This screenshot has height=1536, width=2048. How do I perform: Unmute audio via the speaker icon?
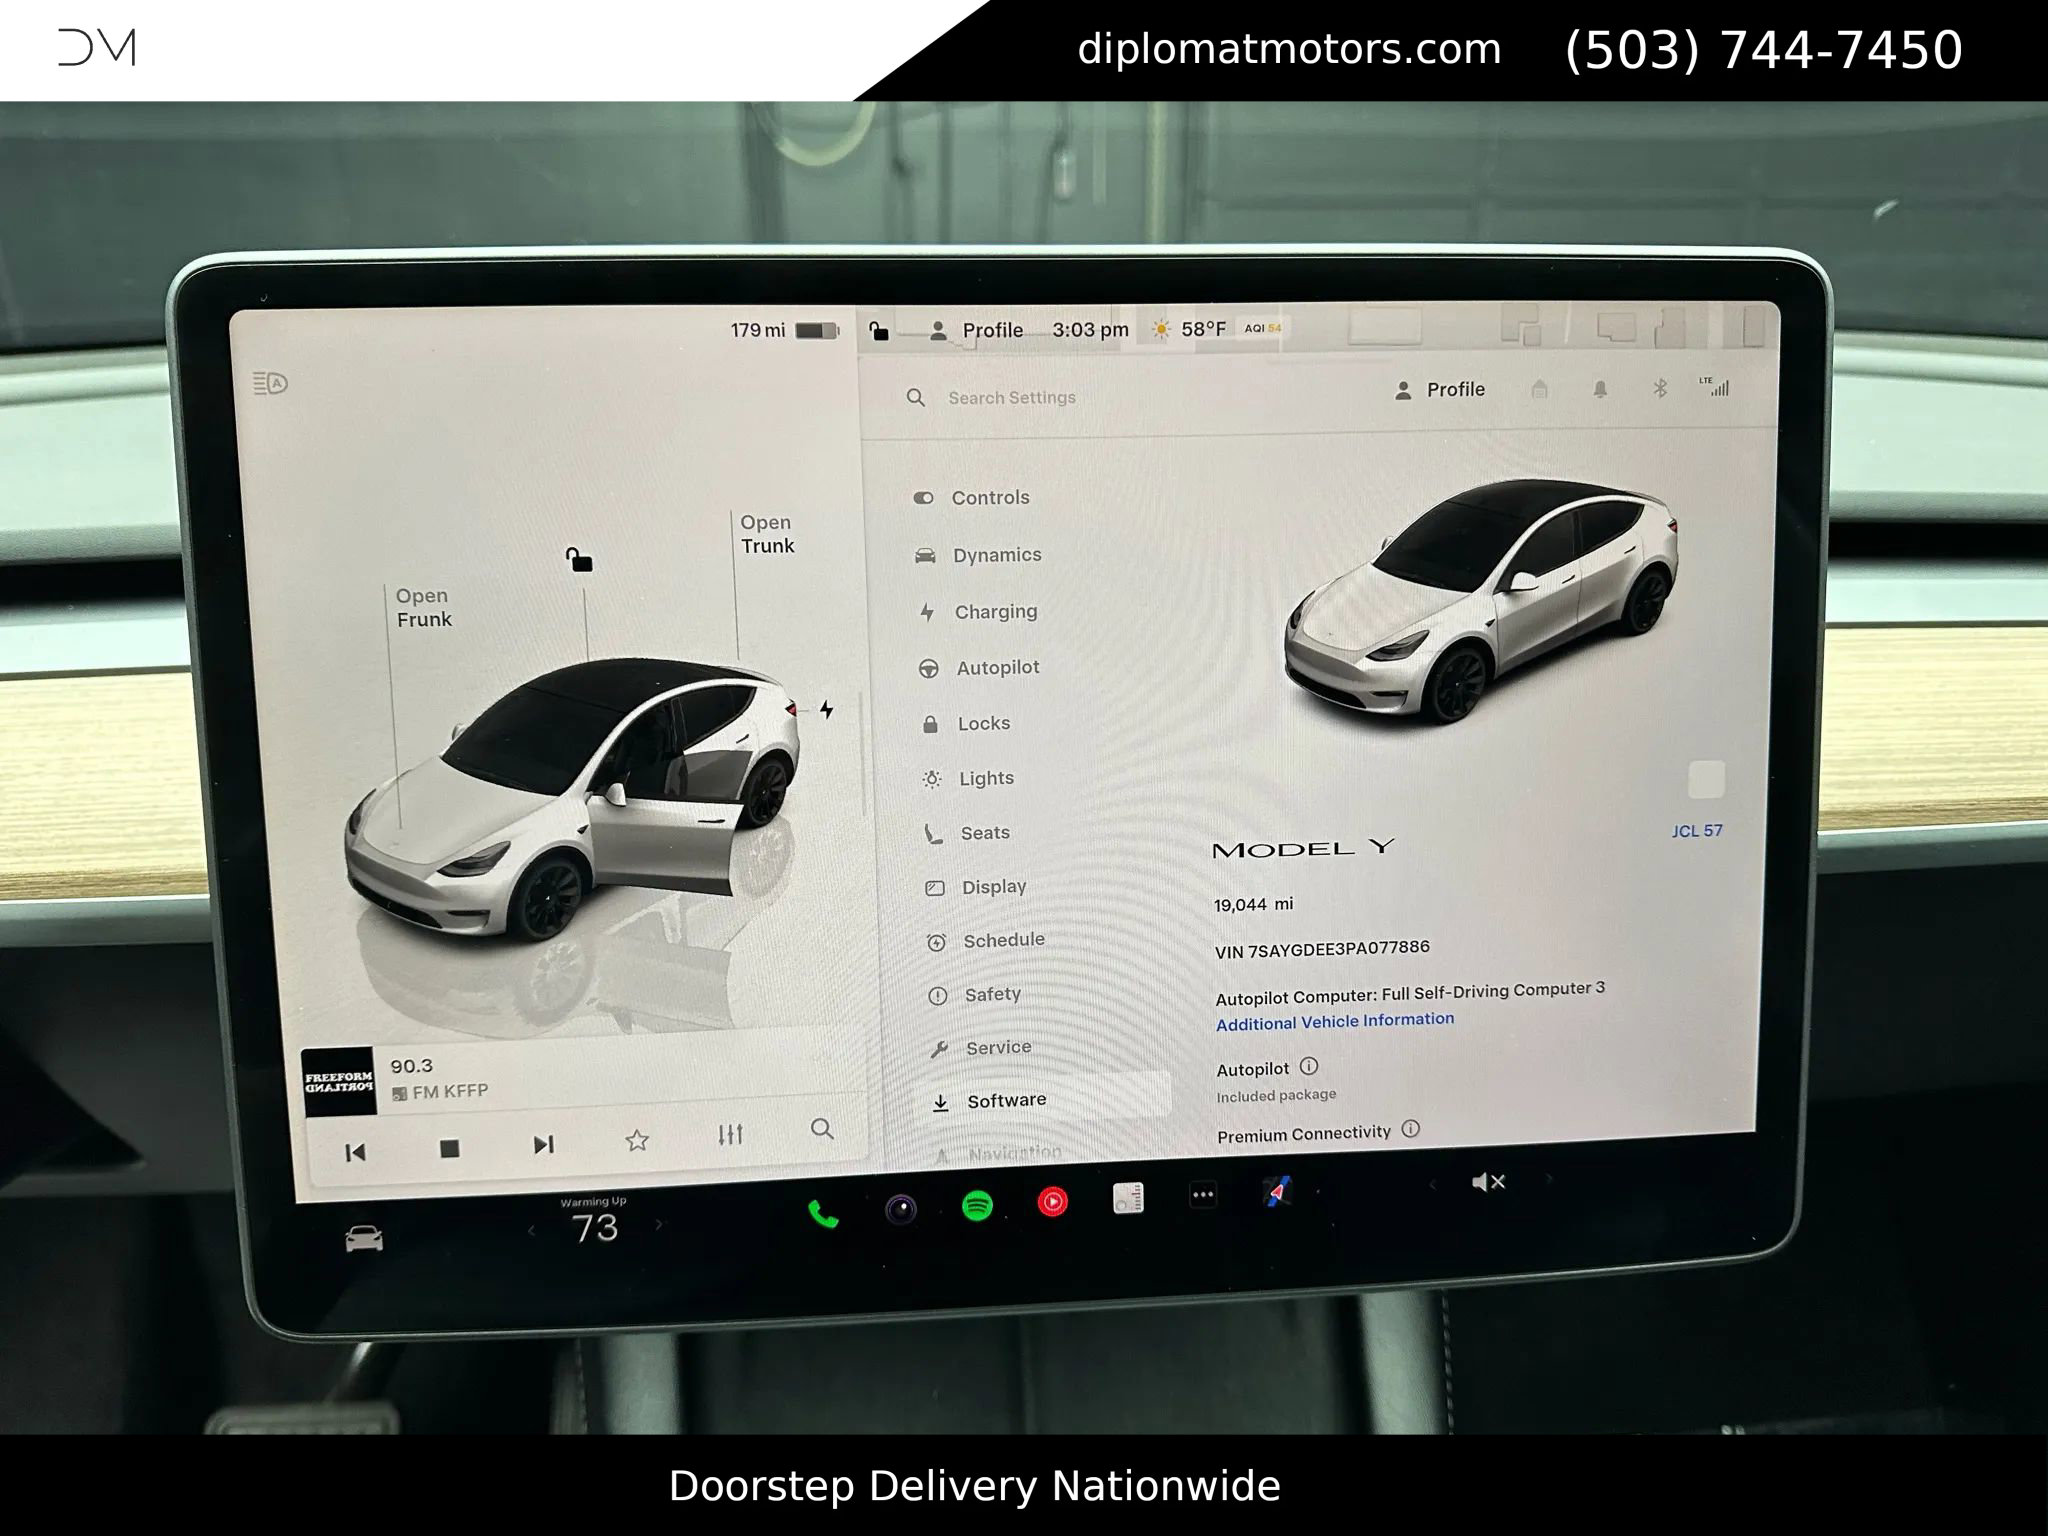[x=1487, y=1181]
